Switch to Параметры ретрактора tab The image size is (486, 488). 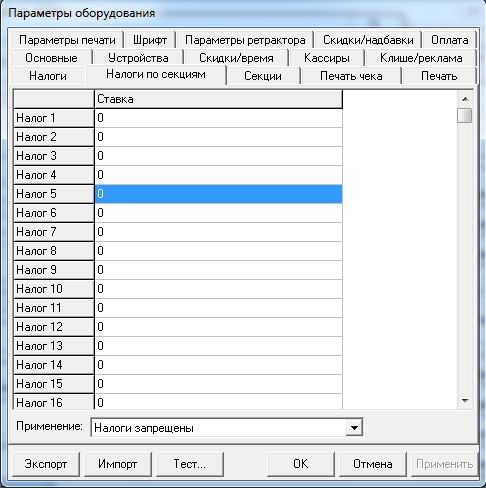tap(245, 40)
